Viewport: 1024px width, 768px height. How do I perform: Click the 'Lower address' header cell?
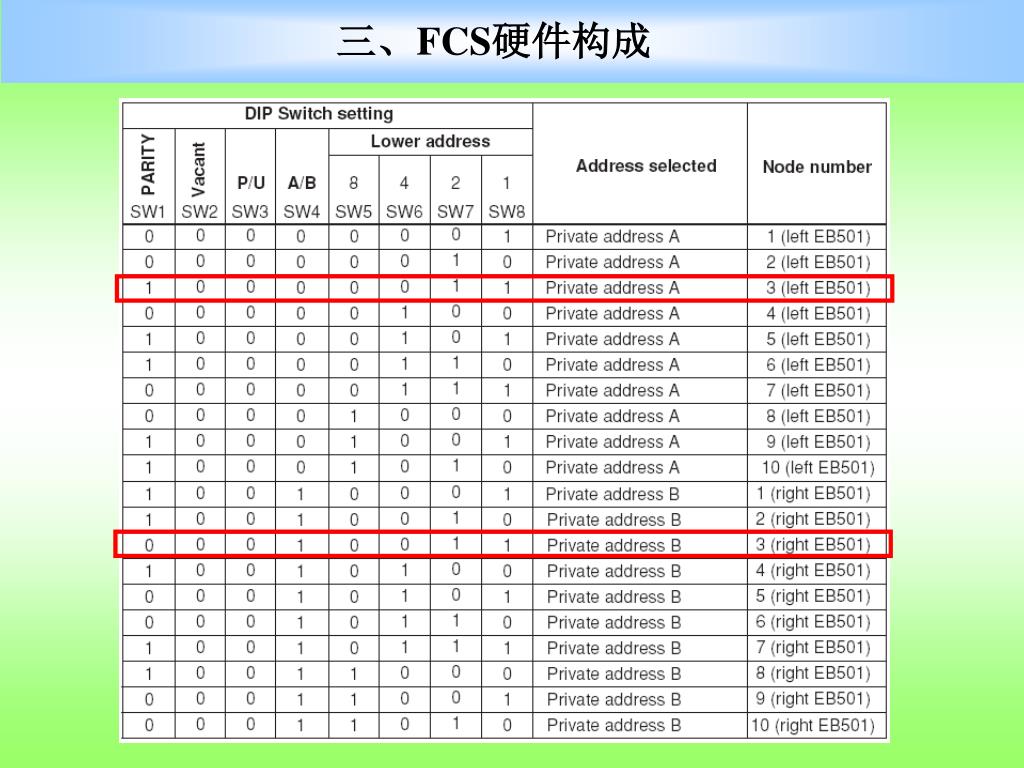click(x=430, y=141)
